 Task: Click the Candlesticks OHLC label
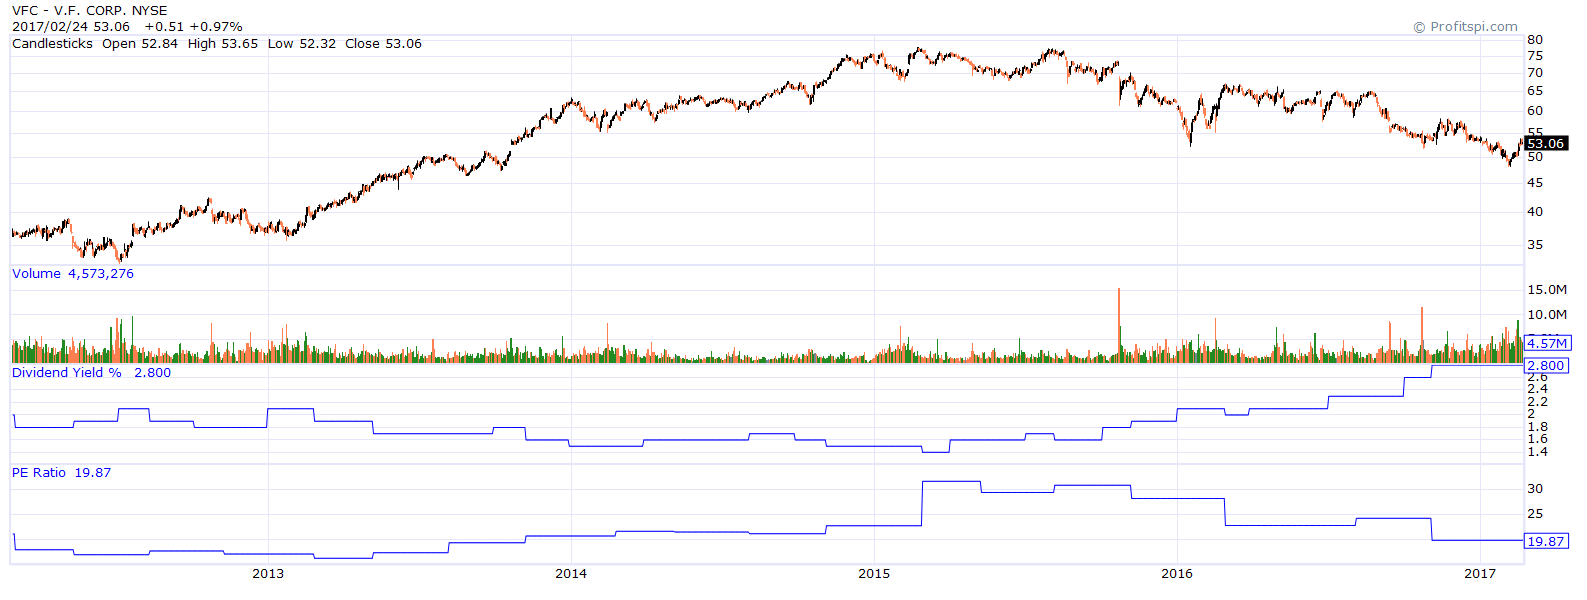coord(217,44)
